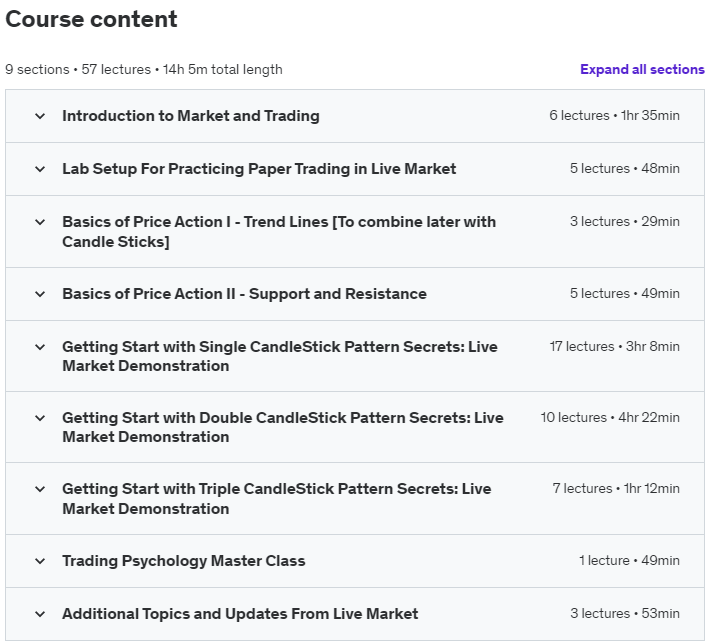Expand chevron for Basics of Price Action I
Image resolution: width=705 pixels, height=641 pixels.
tap(40, 222)
